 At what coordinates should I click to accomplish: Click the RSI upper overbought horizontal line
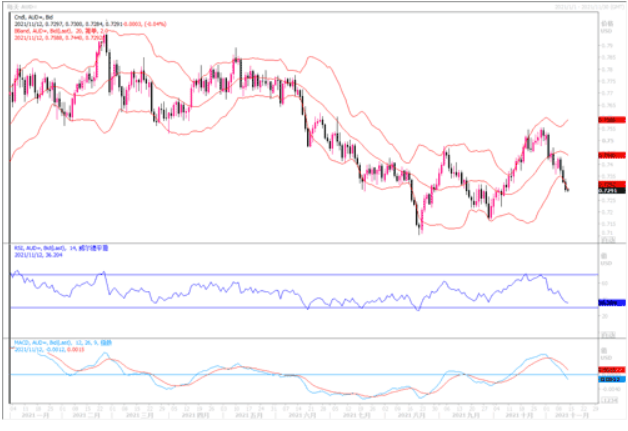(x=300, y=274)
